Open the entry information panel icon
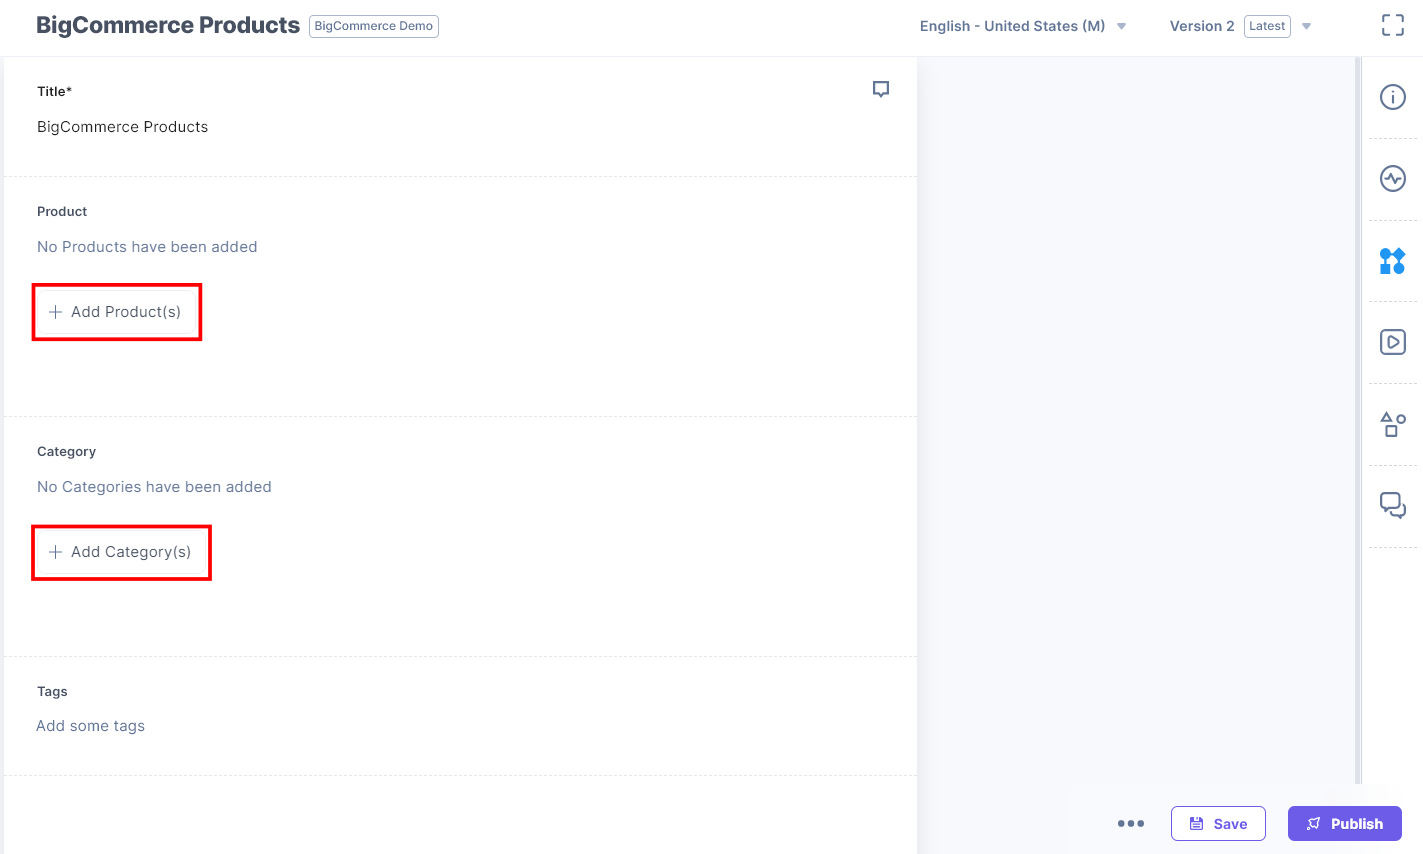 pyautogui.click(x=1393, y=97)
